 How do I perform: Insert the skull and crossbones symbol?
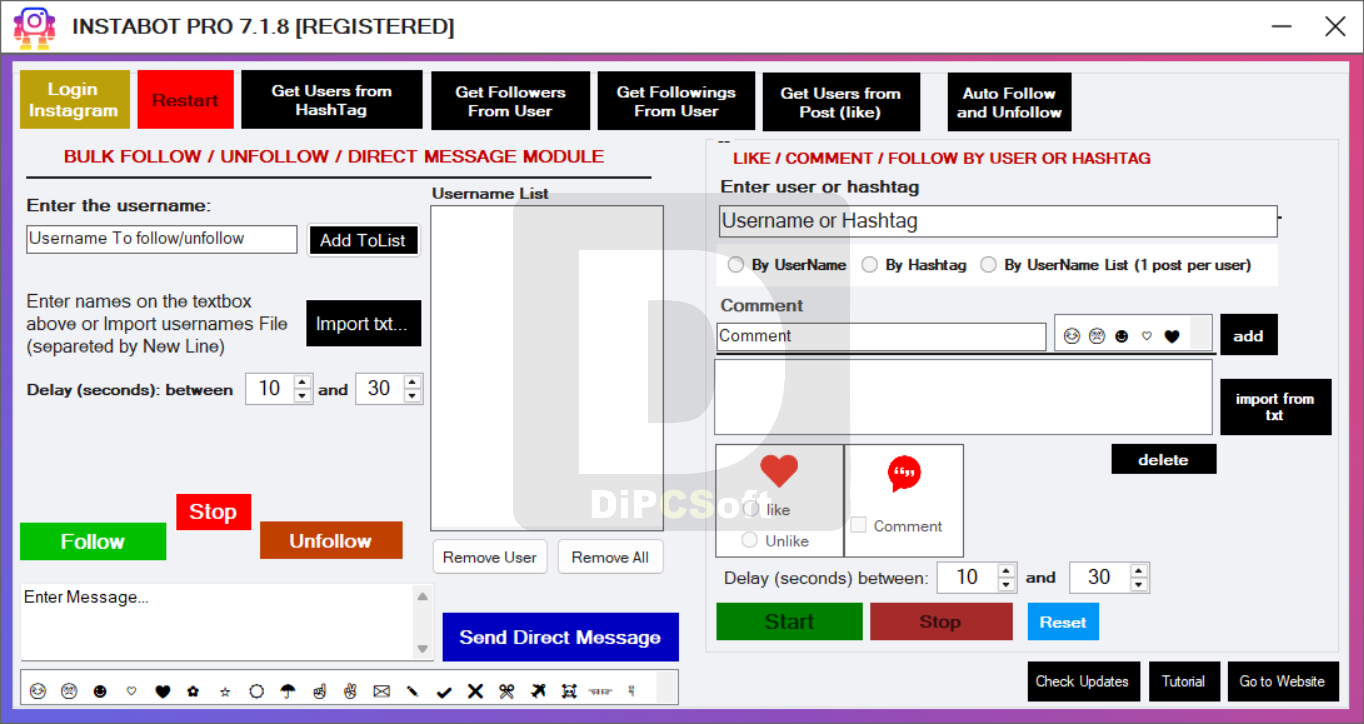[x=569, y=691]
